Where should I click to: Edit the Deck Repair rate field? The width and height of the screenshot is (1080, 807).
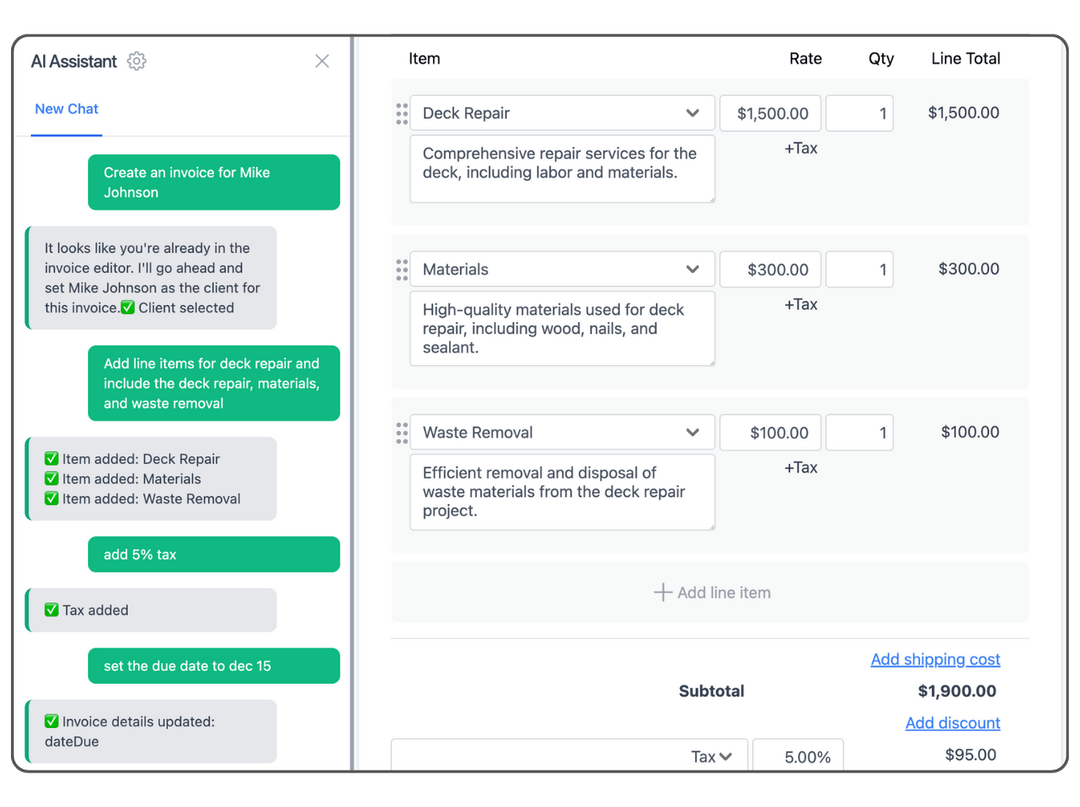(770, 113)
